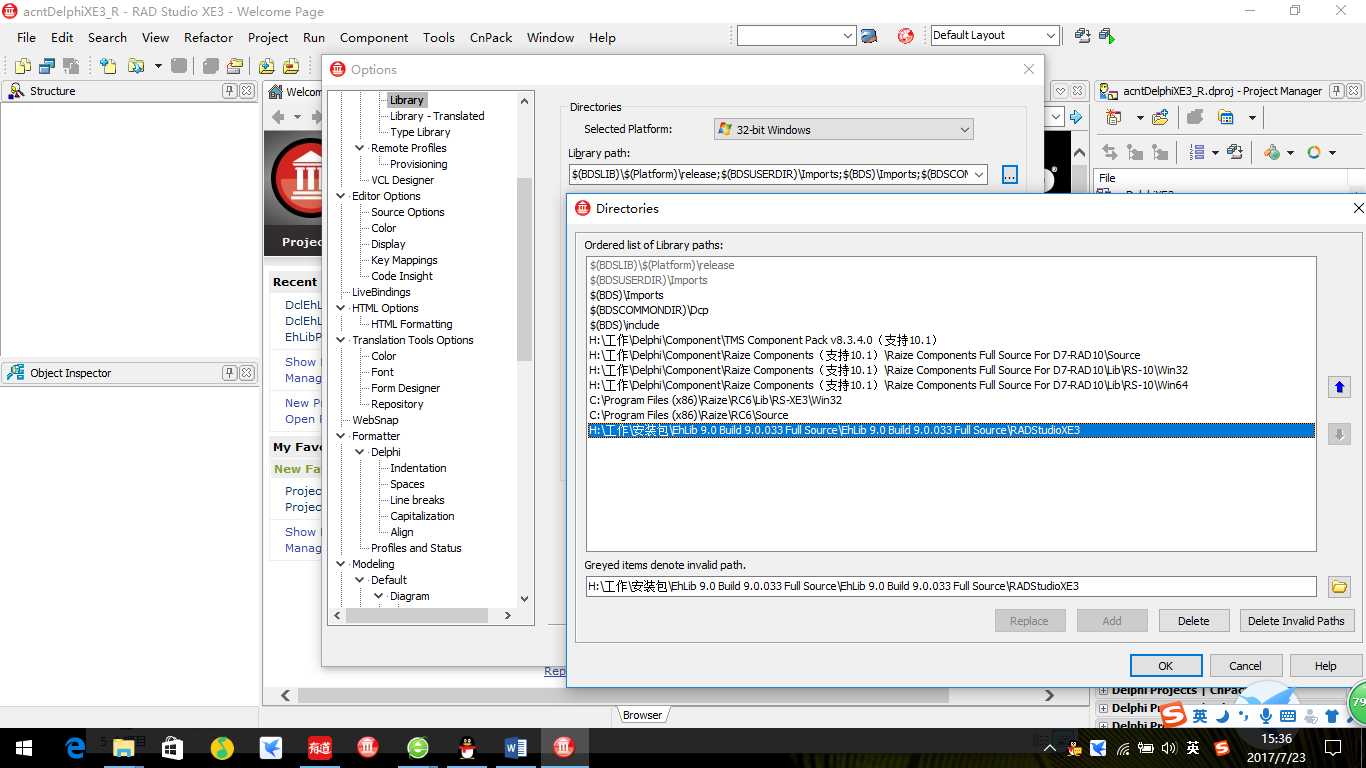The width and height of the screenshot is (1366, 768).
Task: Collapse the Formatter tree node
Action: click(341, 436)
